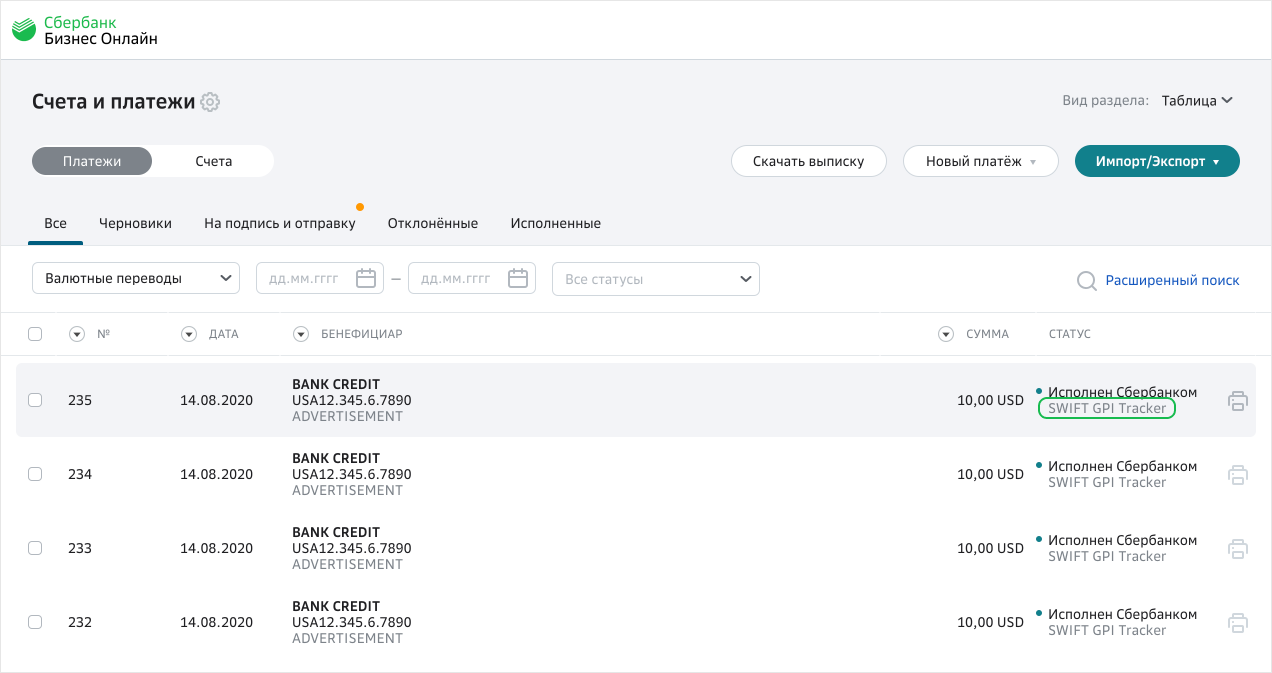
Task: Expand the Валютные переводы dropdown
Action: coord(135,279)
